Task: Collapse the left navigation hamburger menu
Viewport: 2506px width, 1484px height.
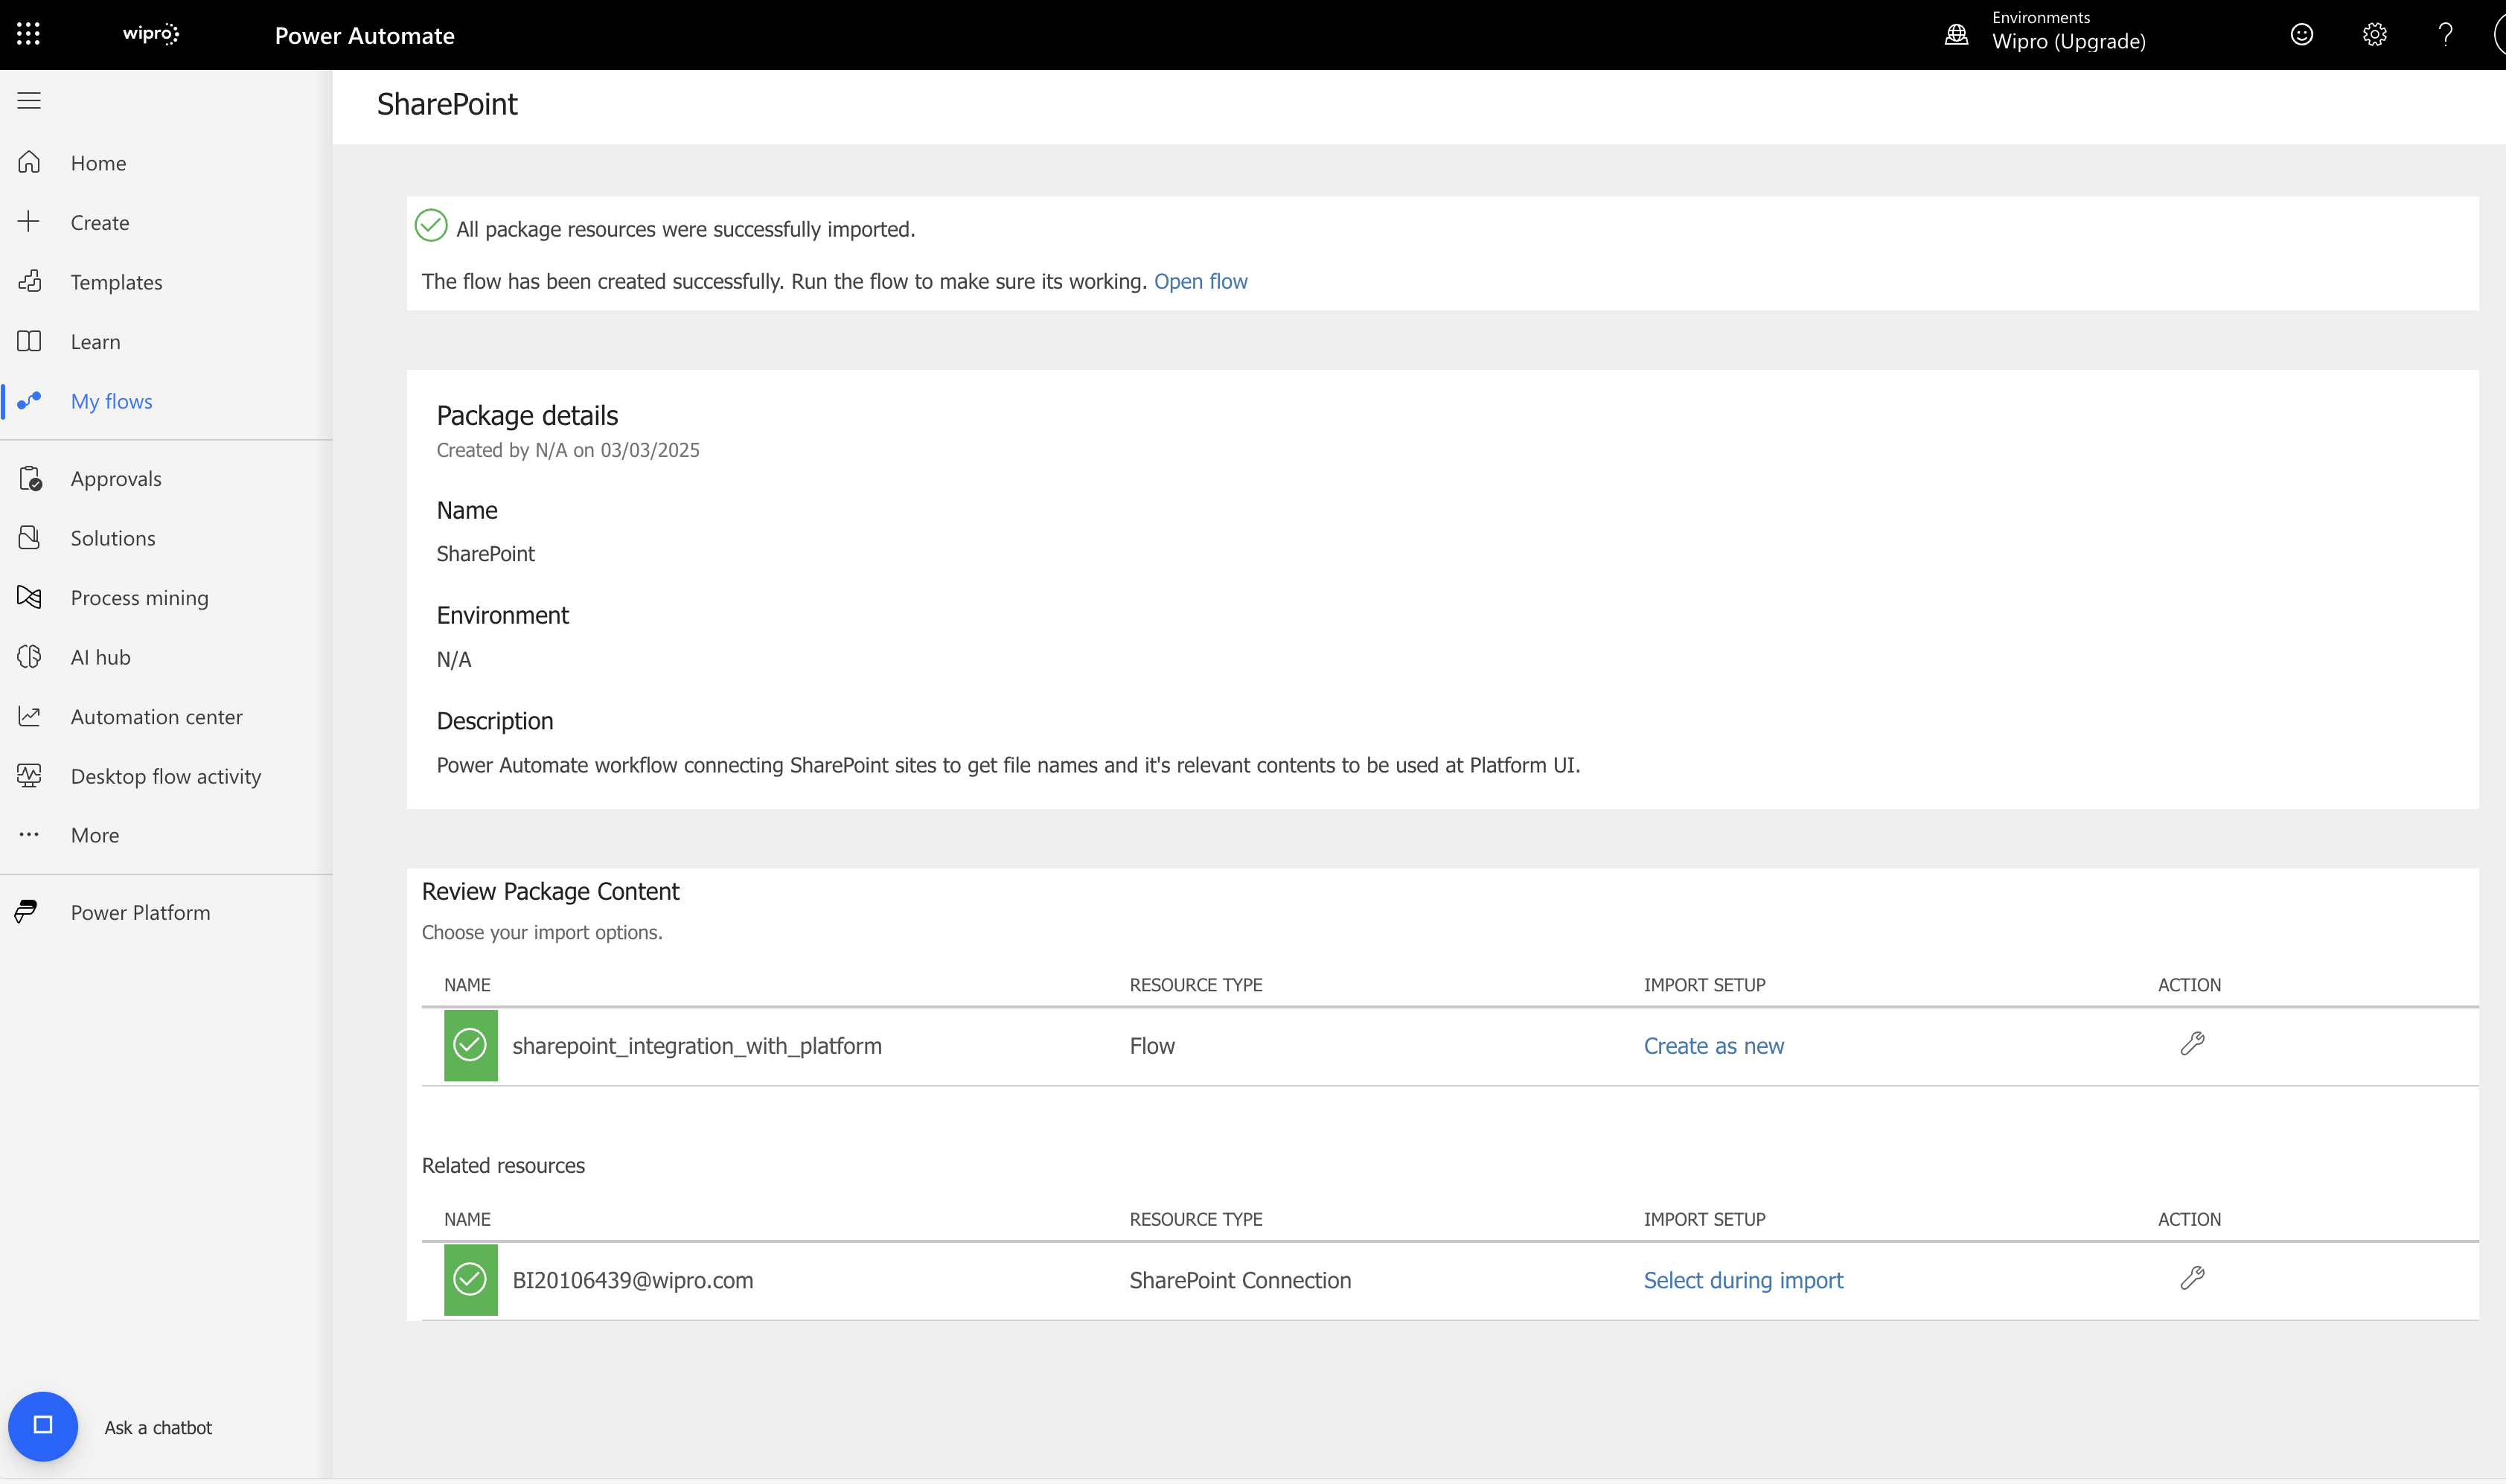Action: 29,100
